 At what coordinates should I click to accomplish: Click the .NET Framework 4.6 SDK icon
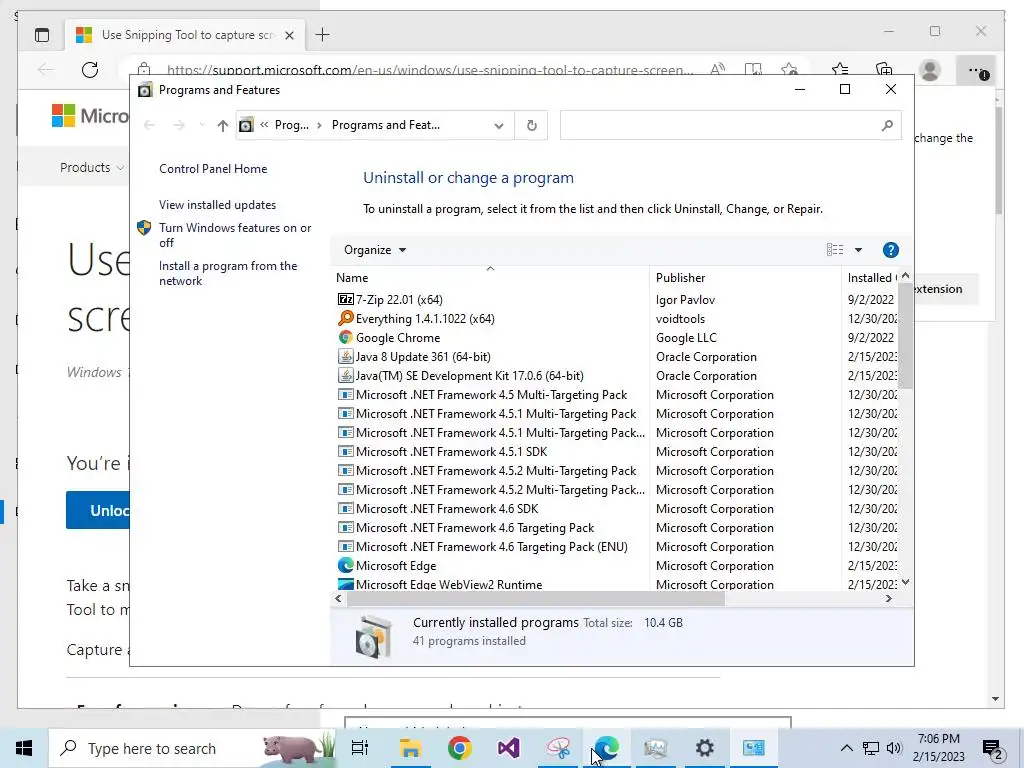pyautogui.click(x=345, y=507)
